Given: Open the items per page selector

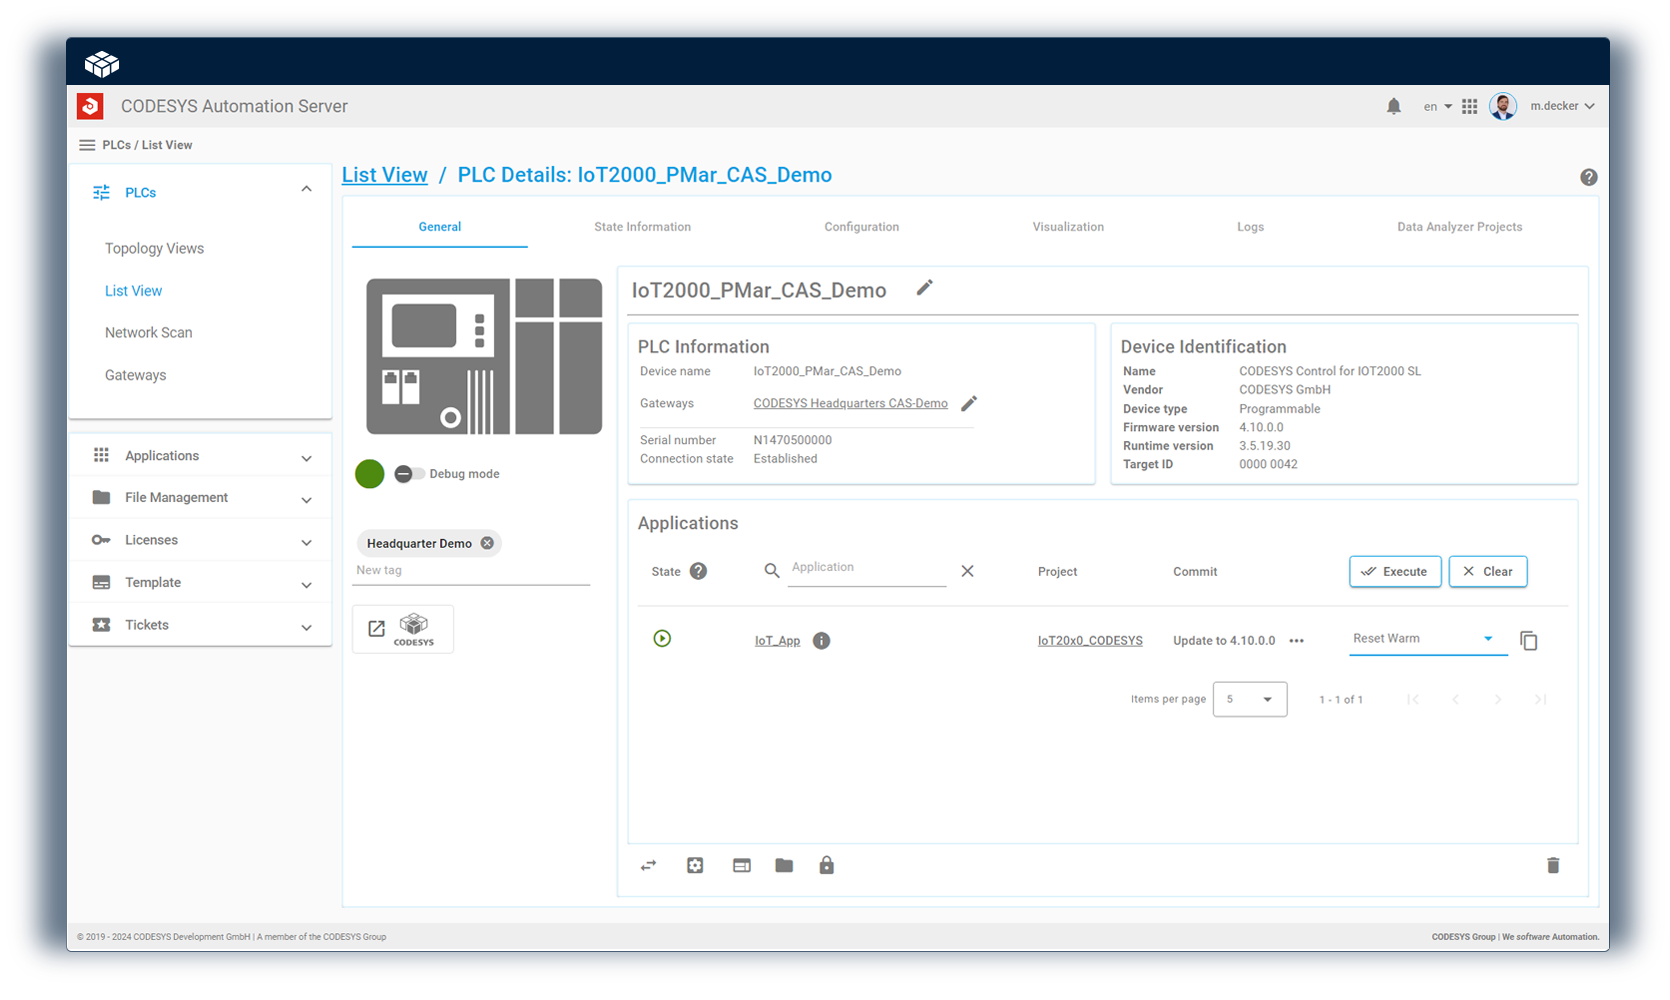Looking at the screenshot, I should coord(1249,699).
